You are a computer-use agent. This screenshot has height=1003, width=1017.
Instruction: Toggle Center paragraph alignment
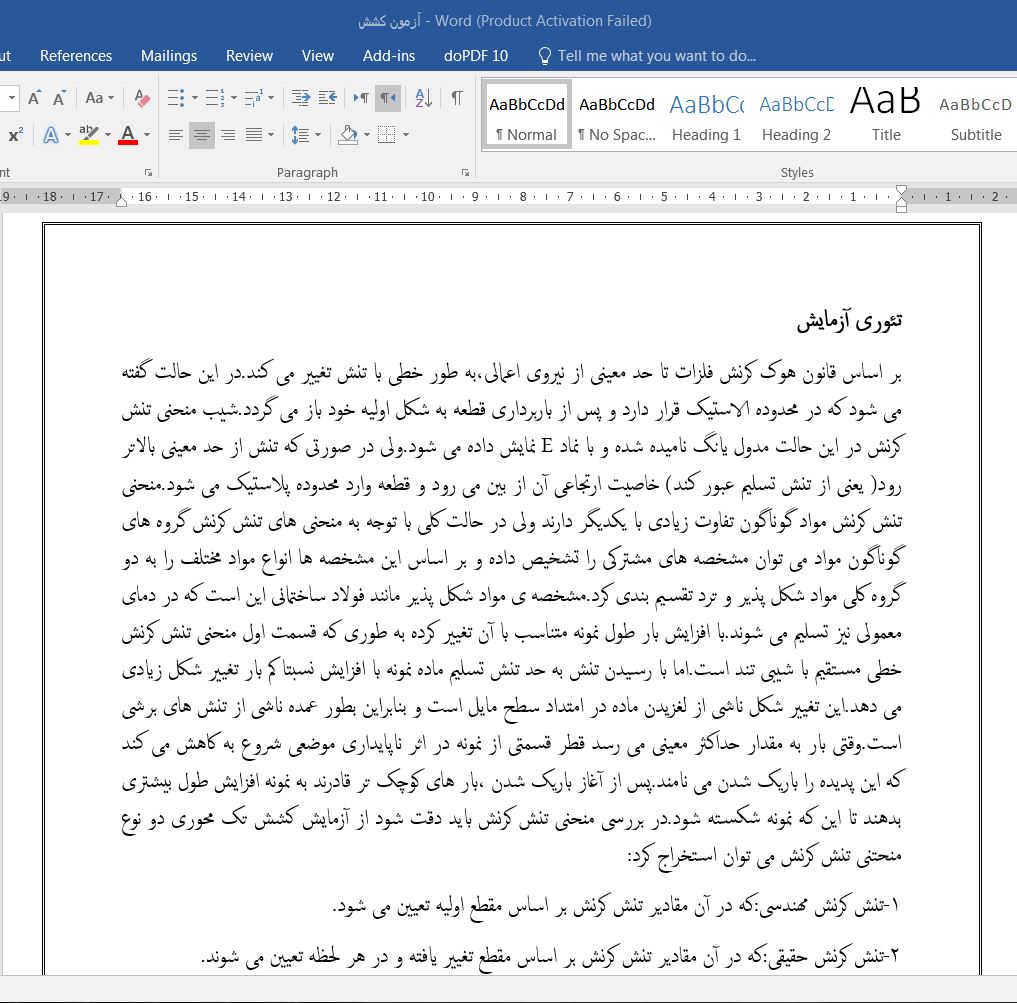coord(202,135)
